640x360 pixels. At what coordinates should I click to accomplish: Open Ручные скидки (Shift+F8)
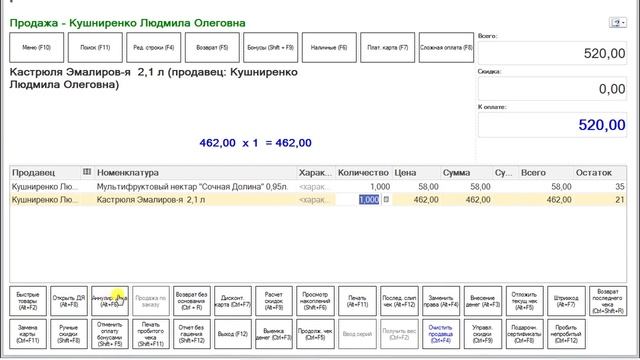pyautogui.click(x=69, y=334)
